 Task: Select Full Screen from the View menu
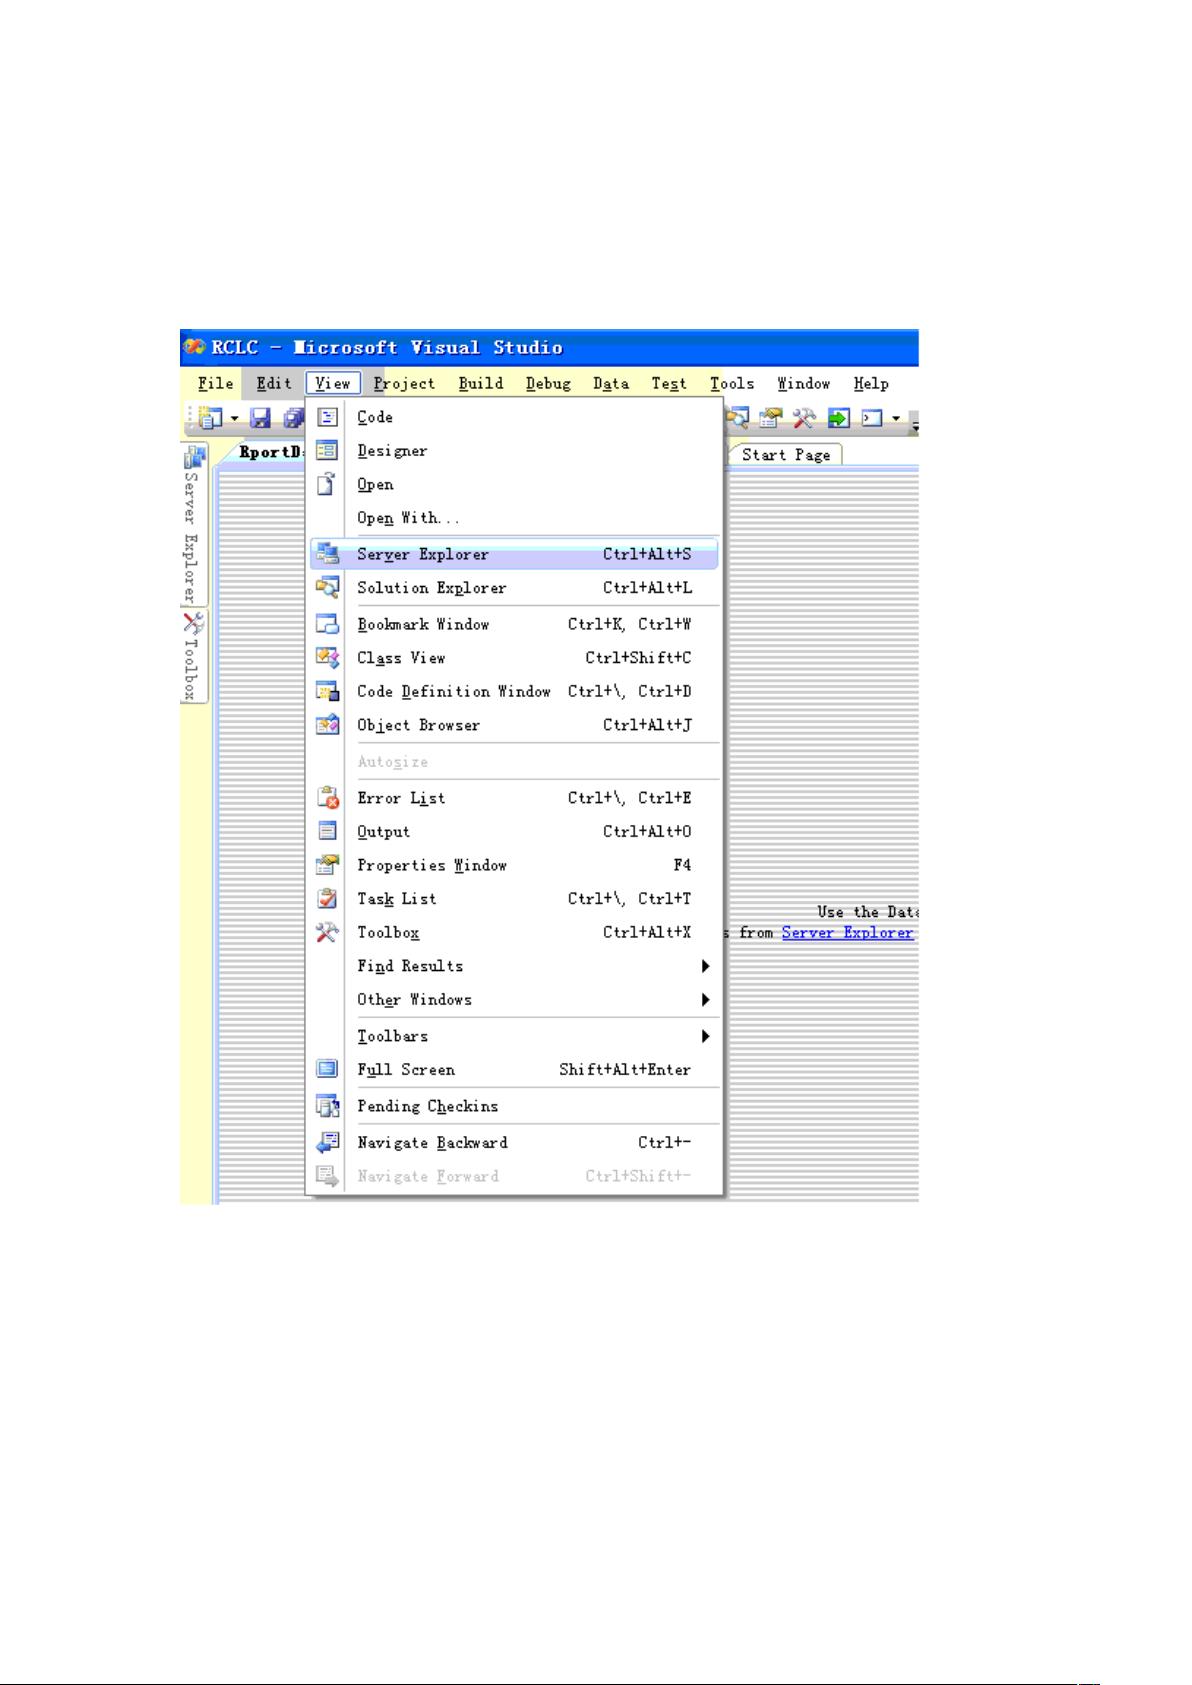[x=406, y=1070]
